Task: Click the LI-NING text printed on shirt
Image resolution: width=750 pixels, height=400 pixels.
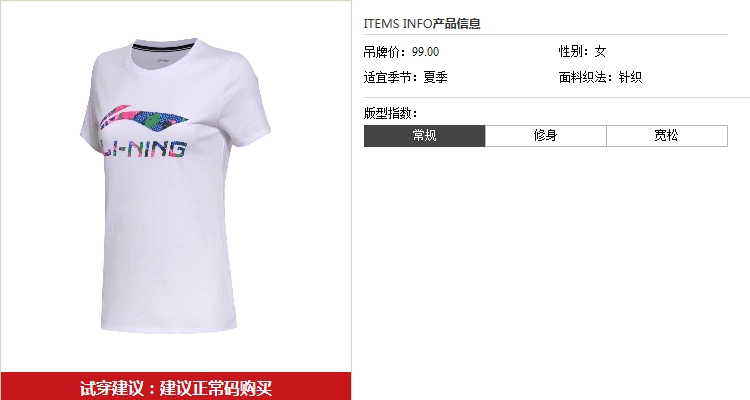Action: point(143,149)
